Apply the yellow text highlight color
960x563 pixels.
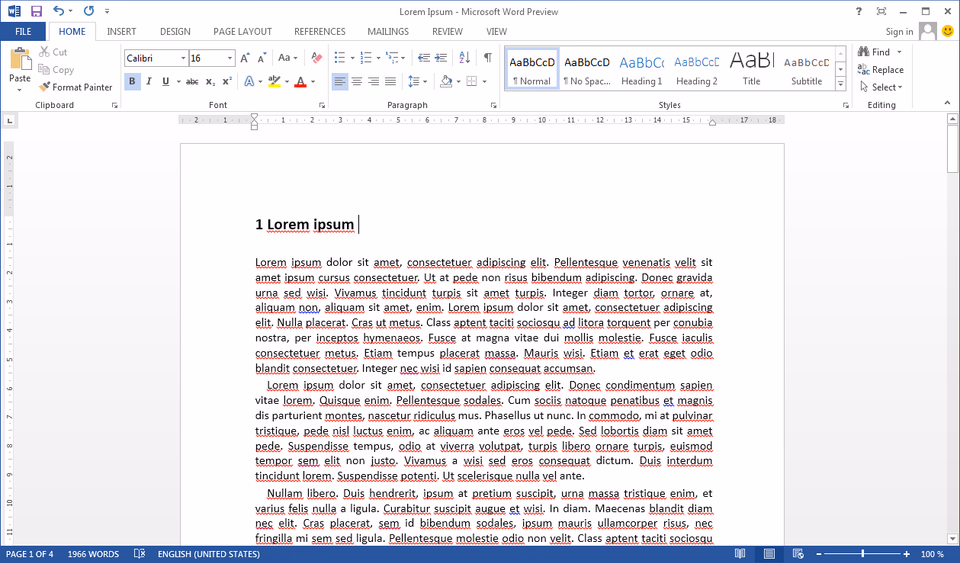pos(274,81)
